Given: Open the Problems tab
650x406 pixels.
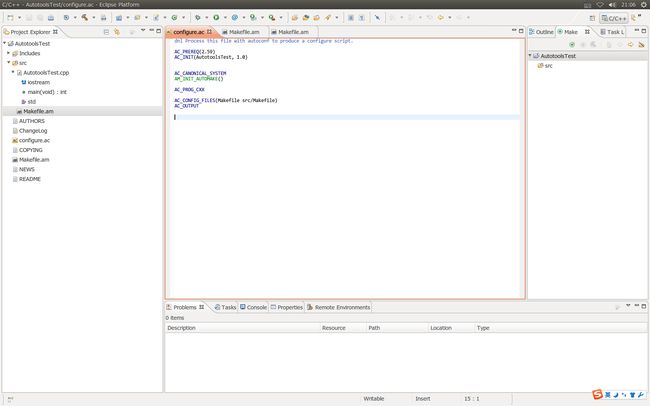Looking at the screenshot, I should point(185,307).
